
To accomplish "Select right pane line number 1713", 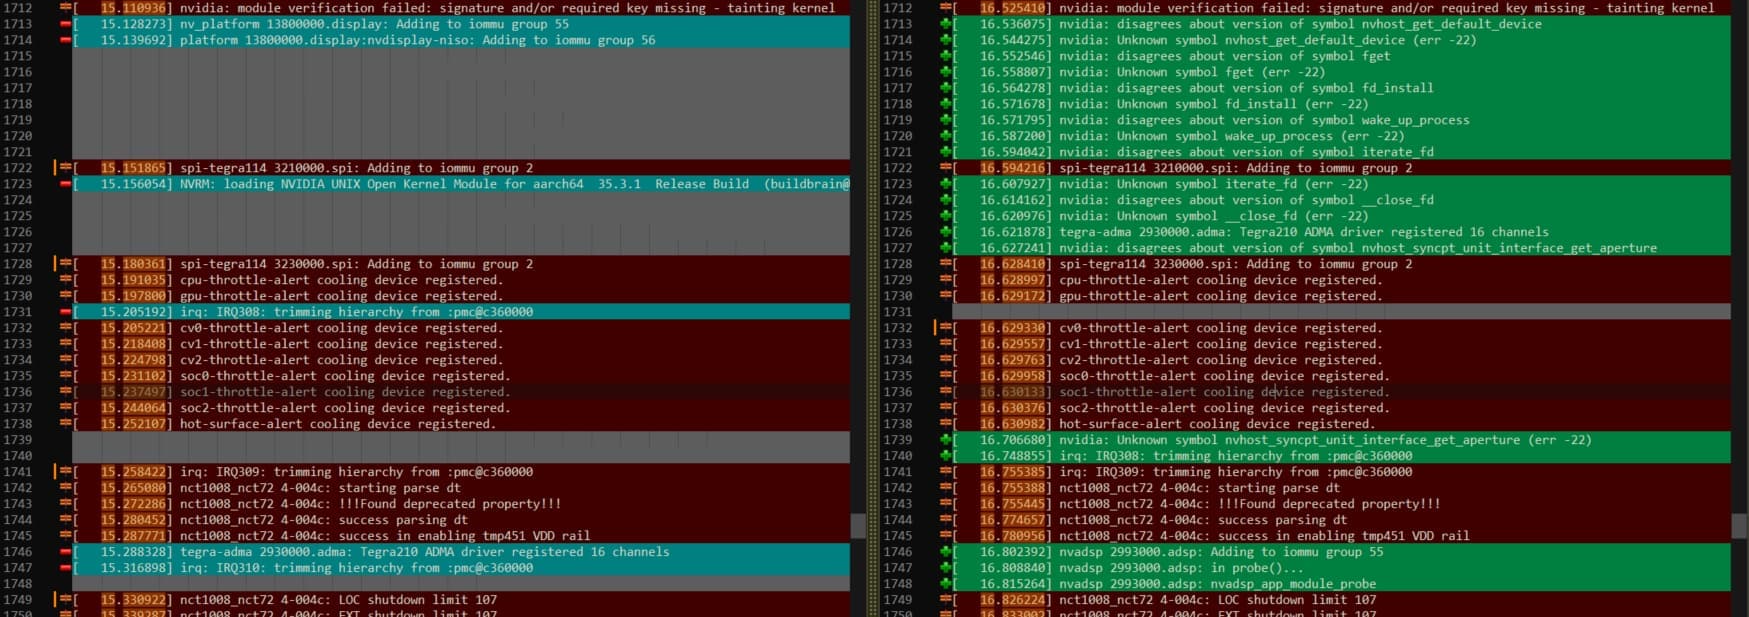I will pos(898,24).
